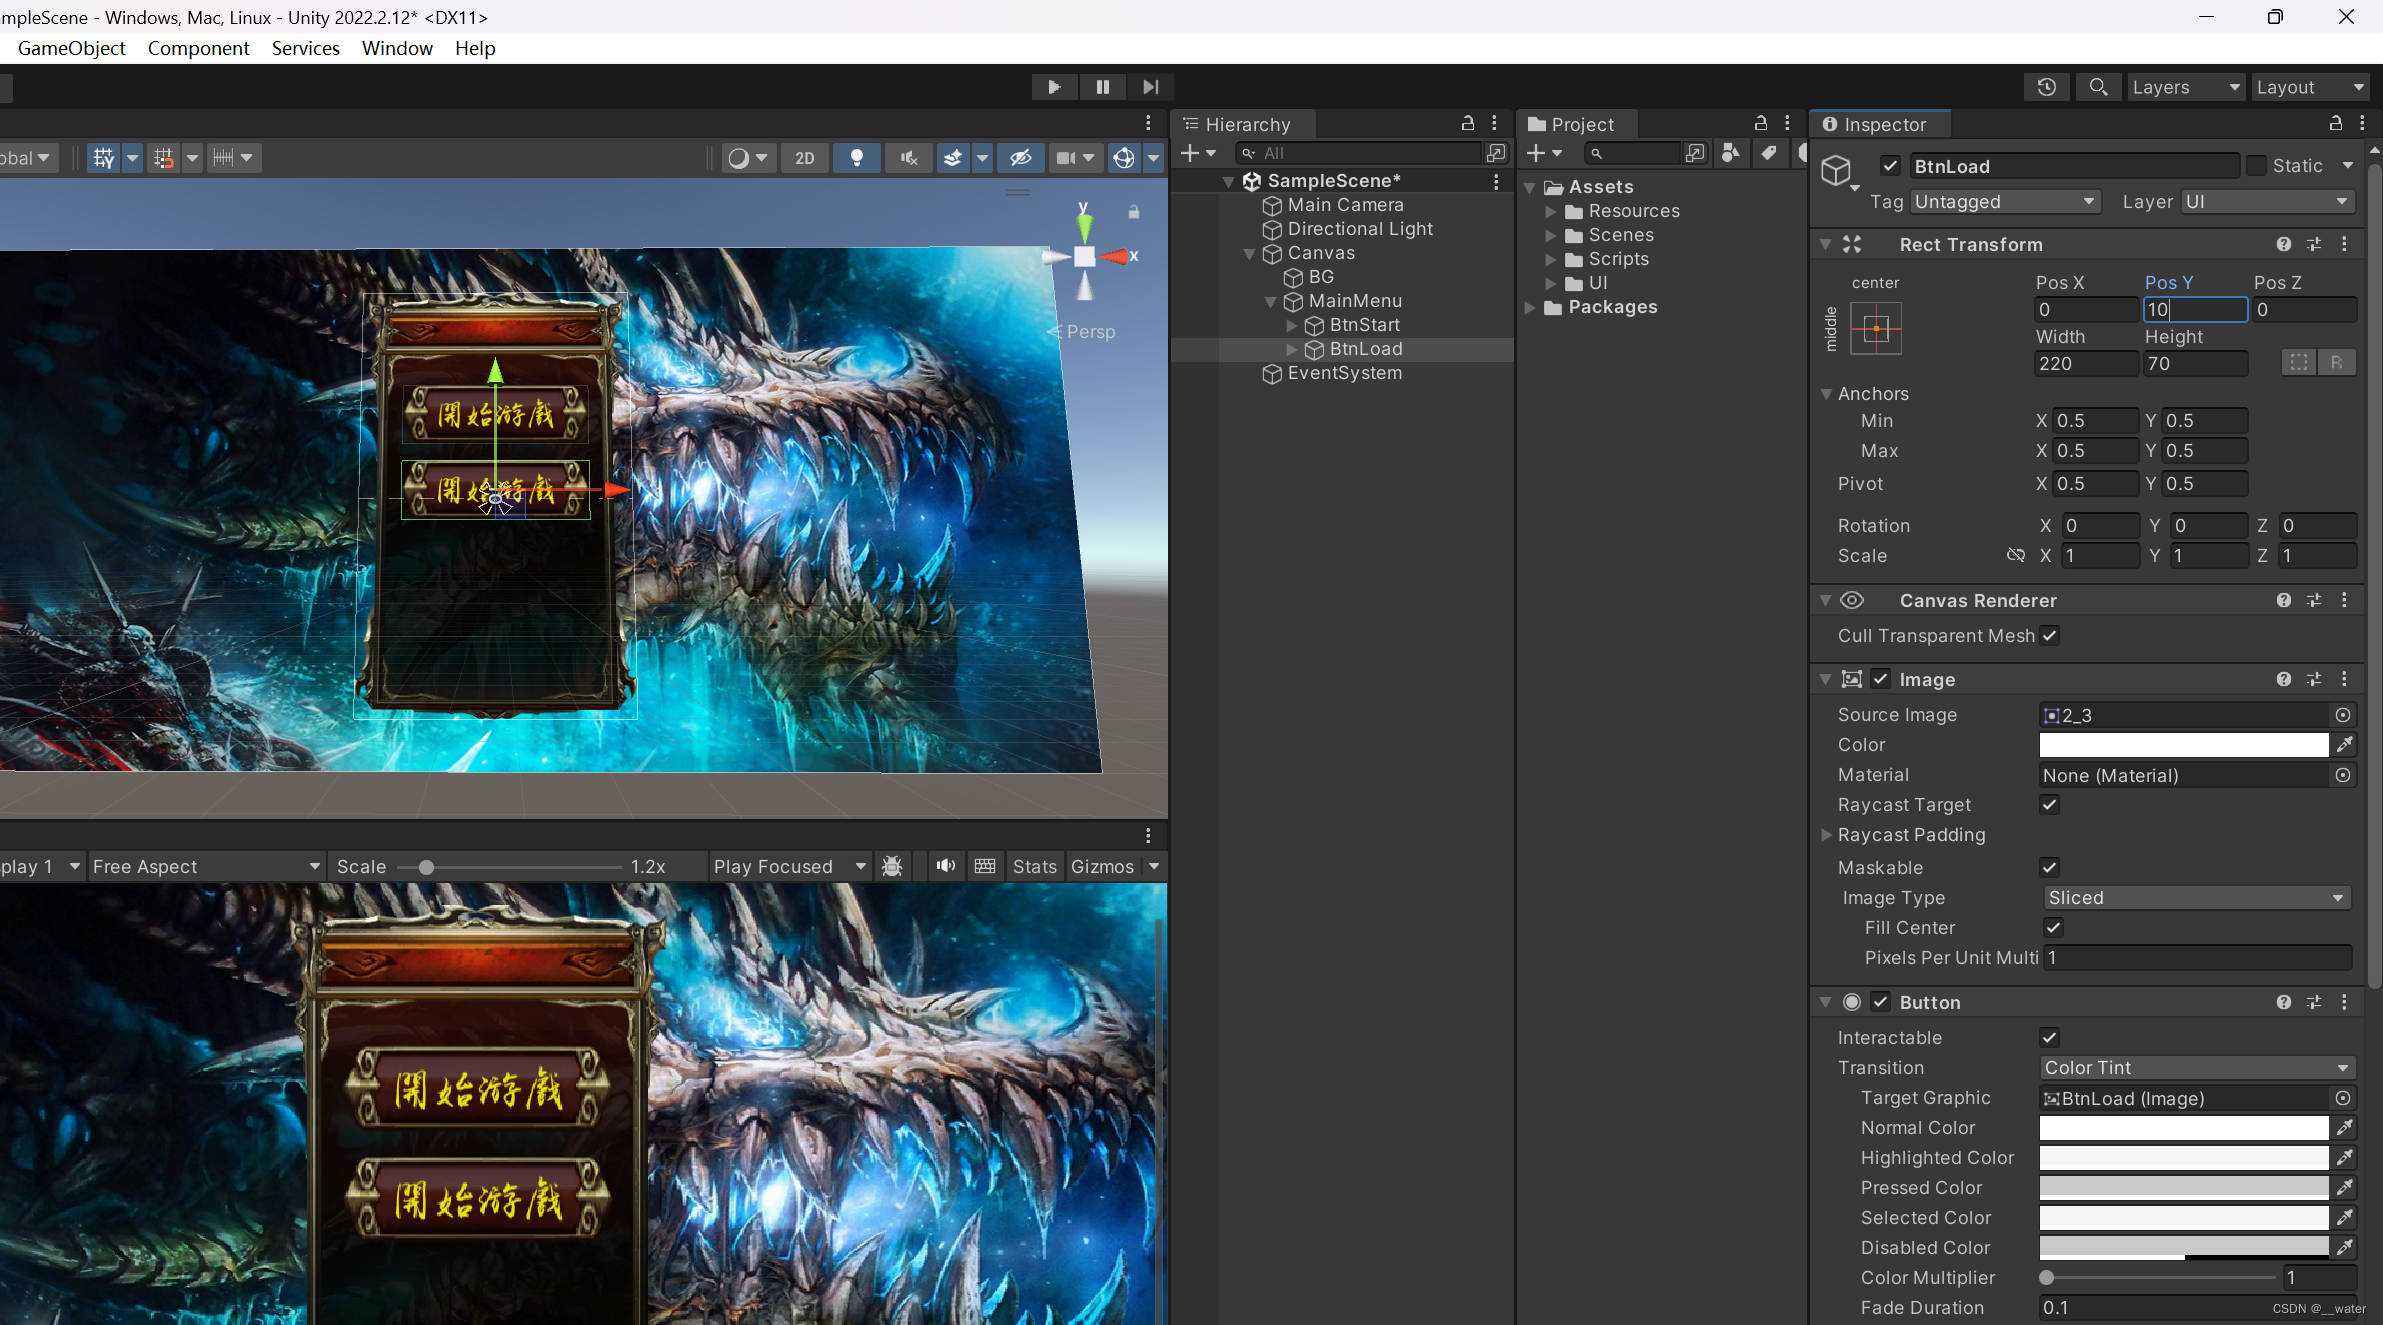Open the Layer dropdown showing UI
The image size is (2383, 1325).
point(2266,202)
